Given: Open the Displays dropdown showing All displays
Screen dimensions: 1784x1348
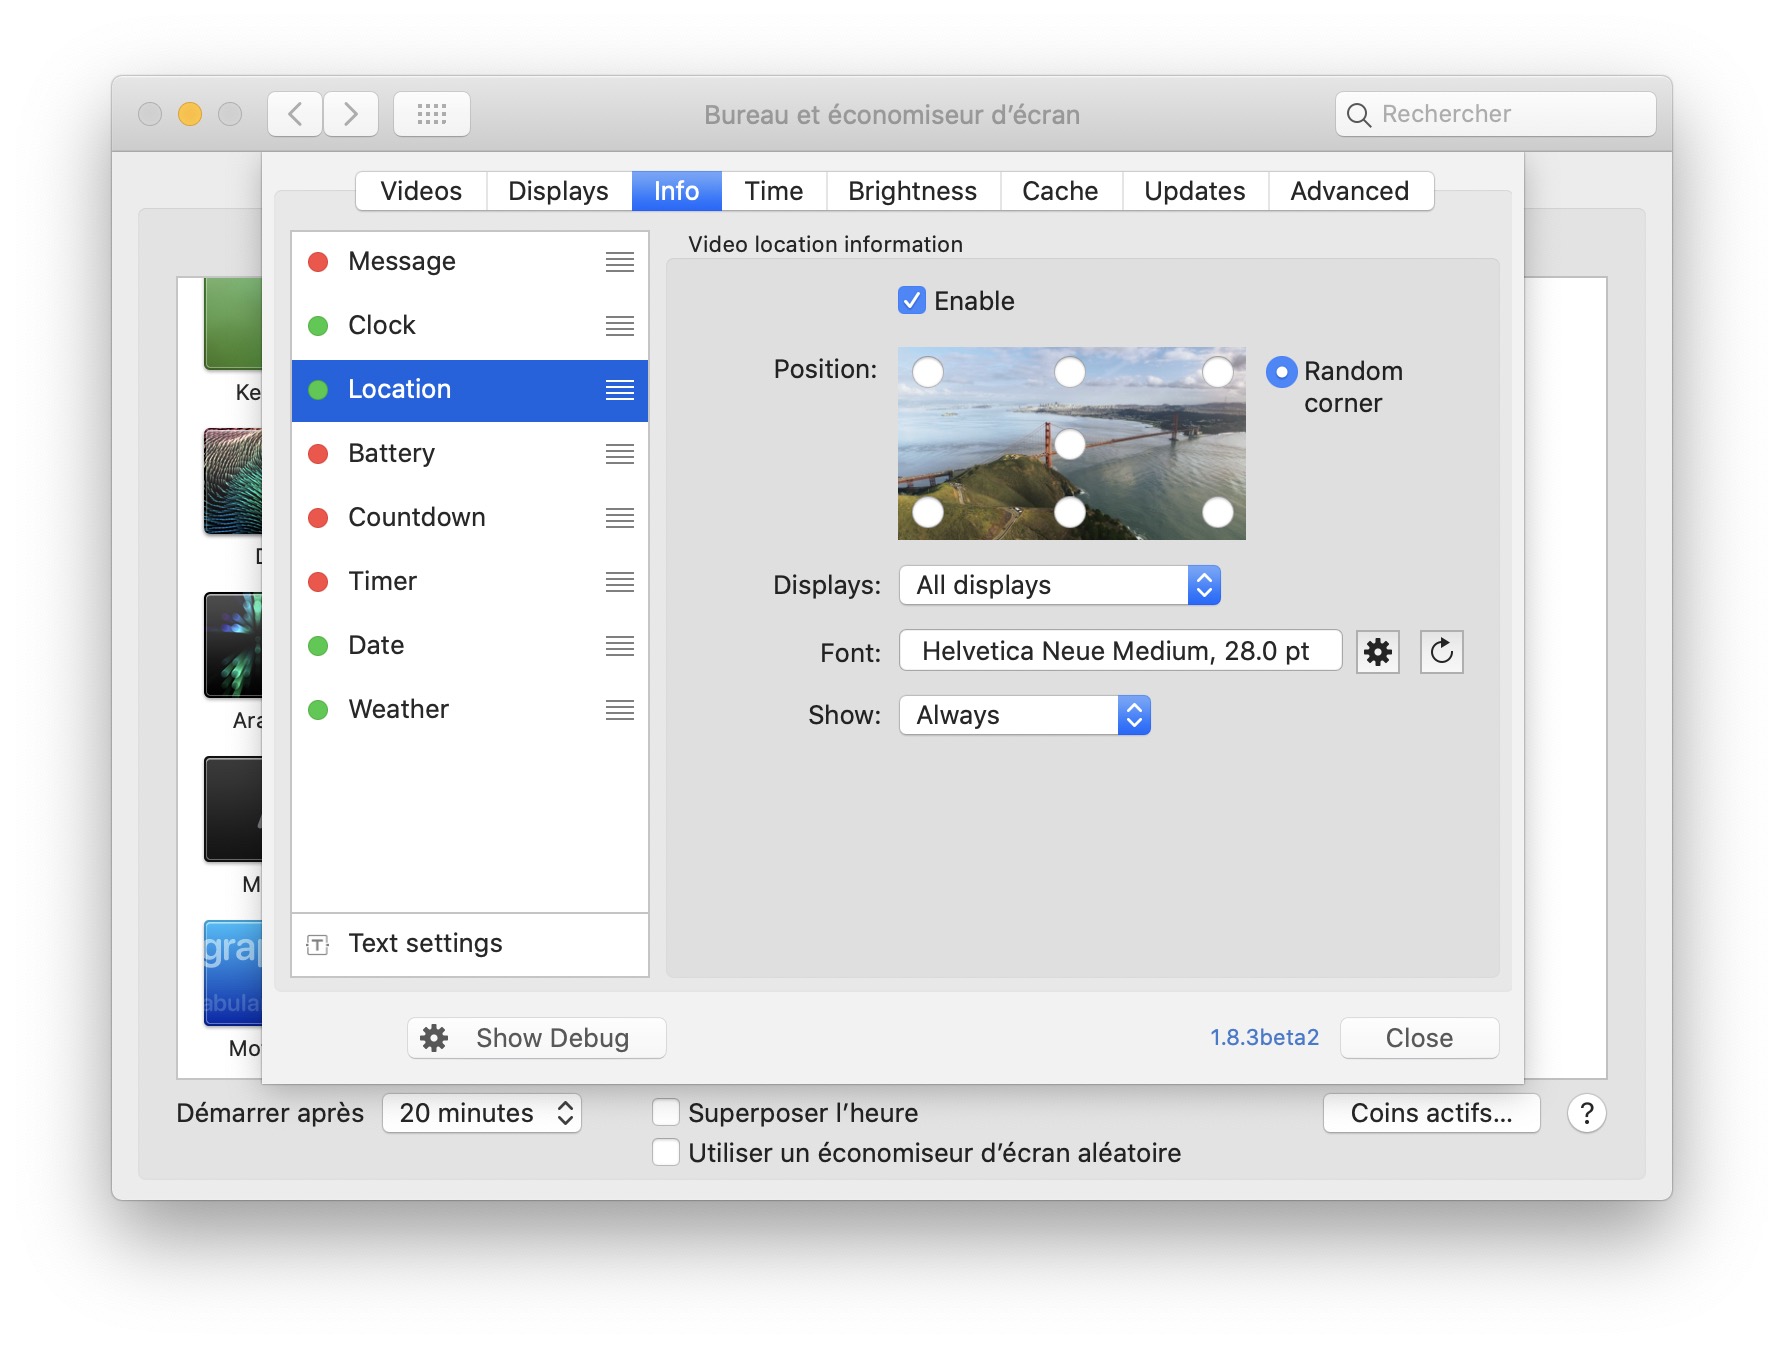Looking at the screenshot, I should pyautogui.click(x=1060, y=585).
